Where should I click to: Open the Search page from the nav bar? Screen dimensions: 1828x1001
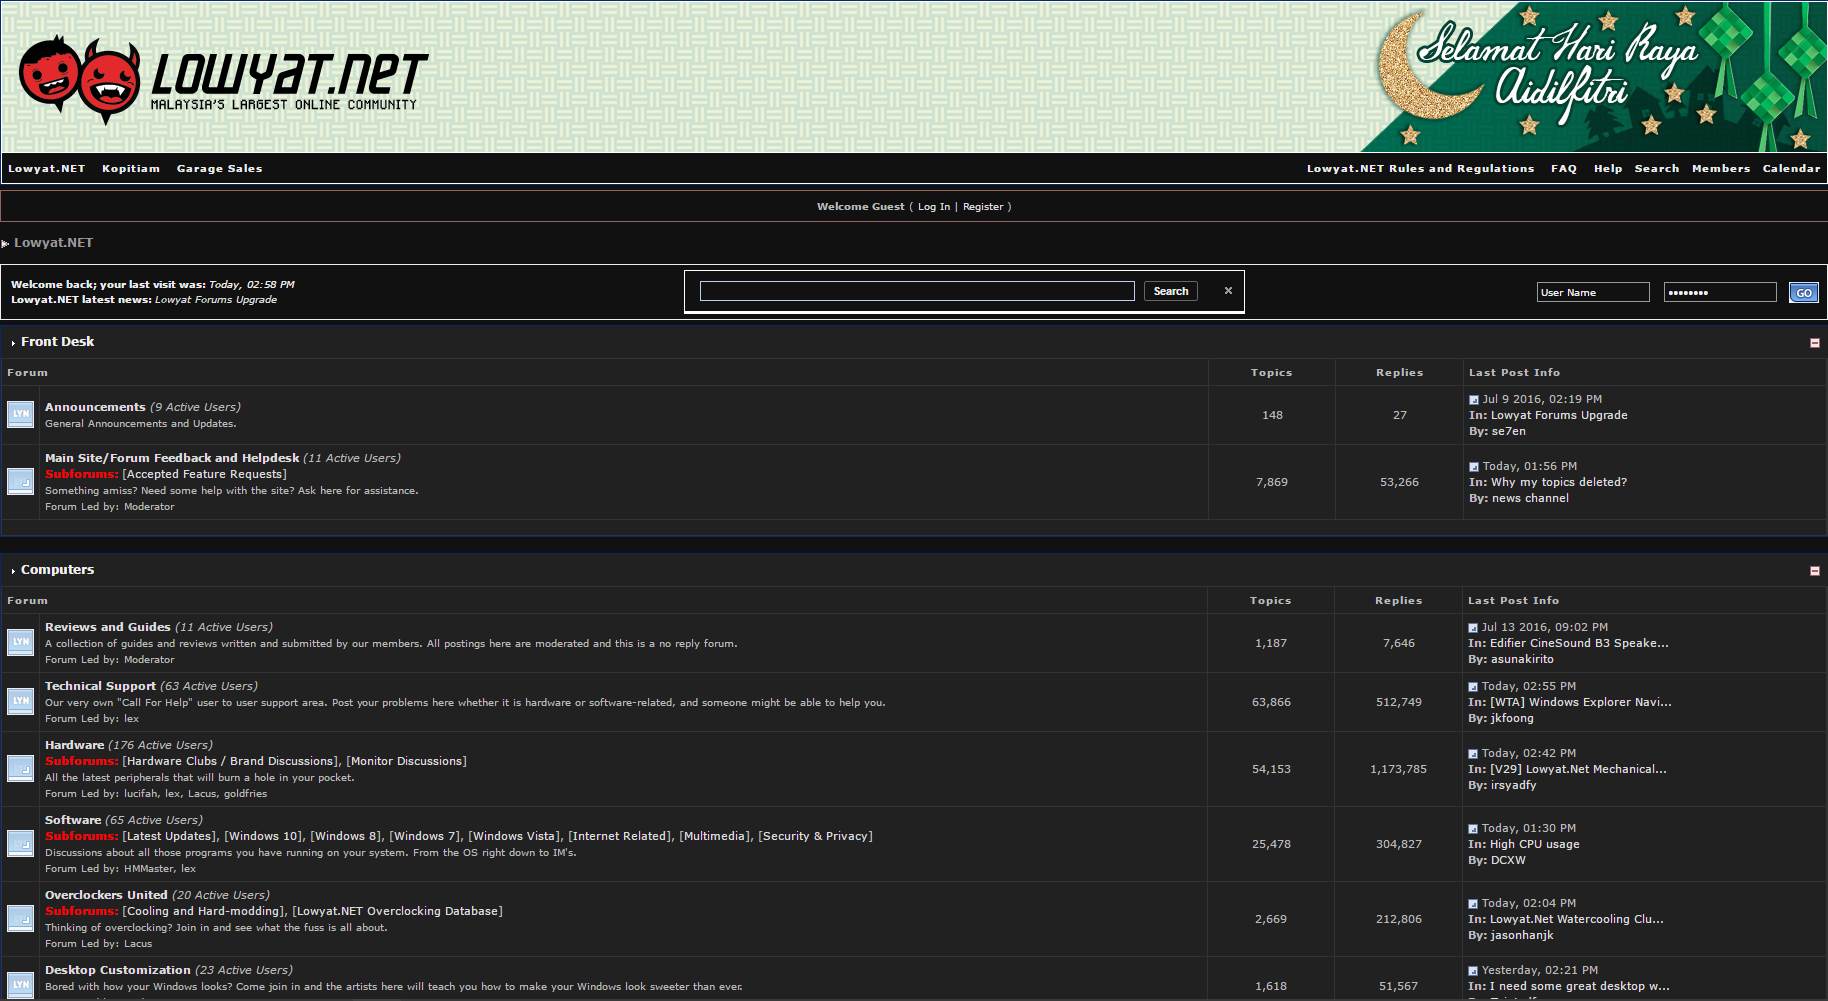coord(1657,168)
